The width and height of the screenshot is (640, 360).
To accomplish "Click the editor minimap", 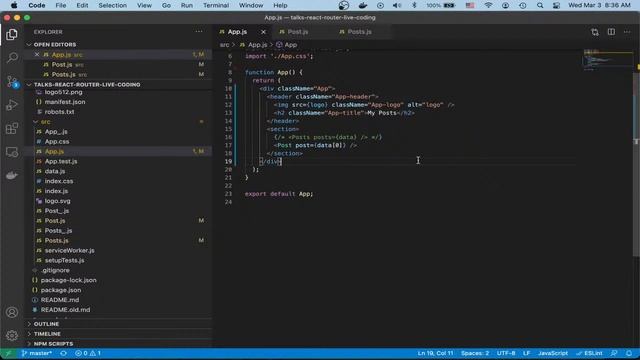I will coord(607,60).
